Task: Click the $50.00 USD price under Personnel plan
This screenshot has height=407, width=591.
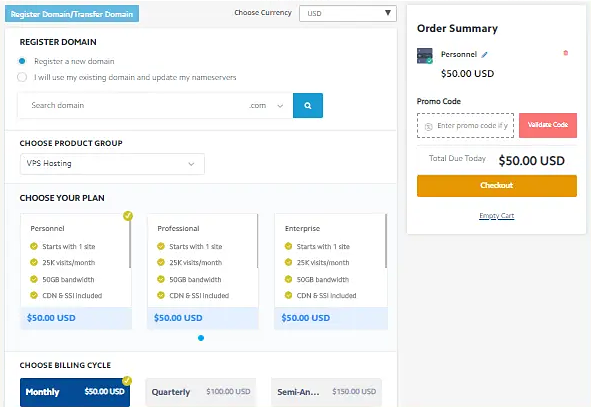Action: (51, 318)
